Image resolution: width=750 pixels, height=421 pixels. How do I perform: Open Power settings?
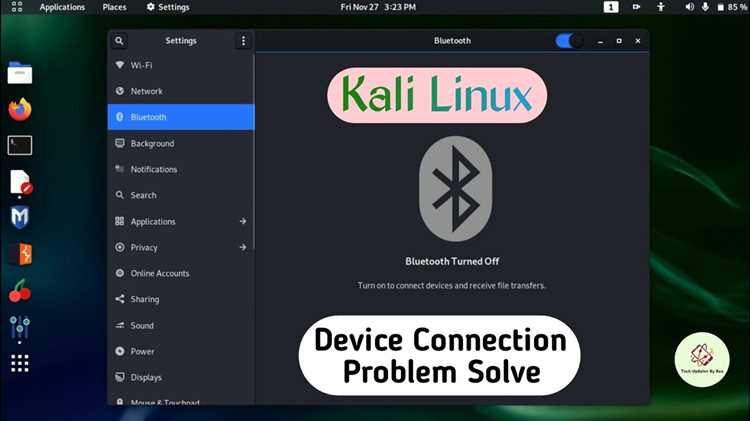coord(181,351)
